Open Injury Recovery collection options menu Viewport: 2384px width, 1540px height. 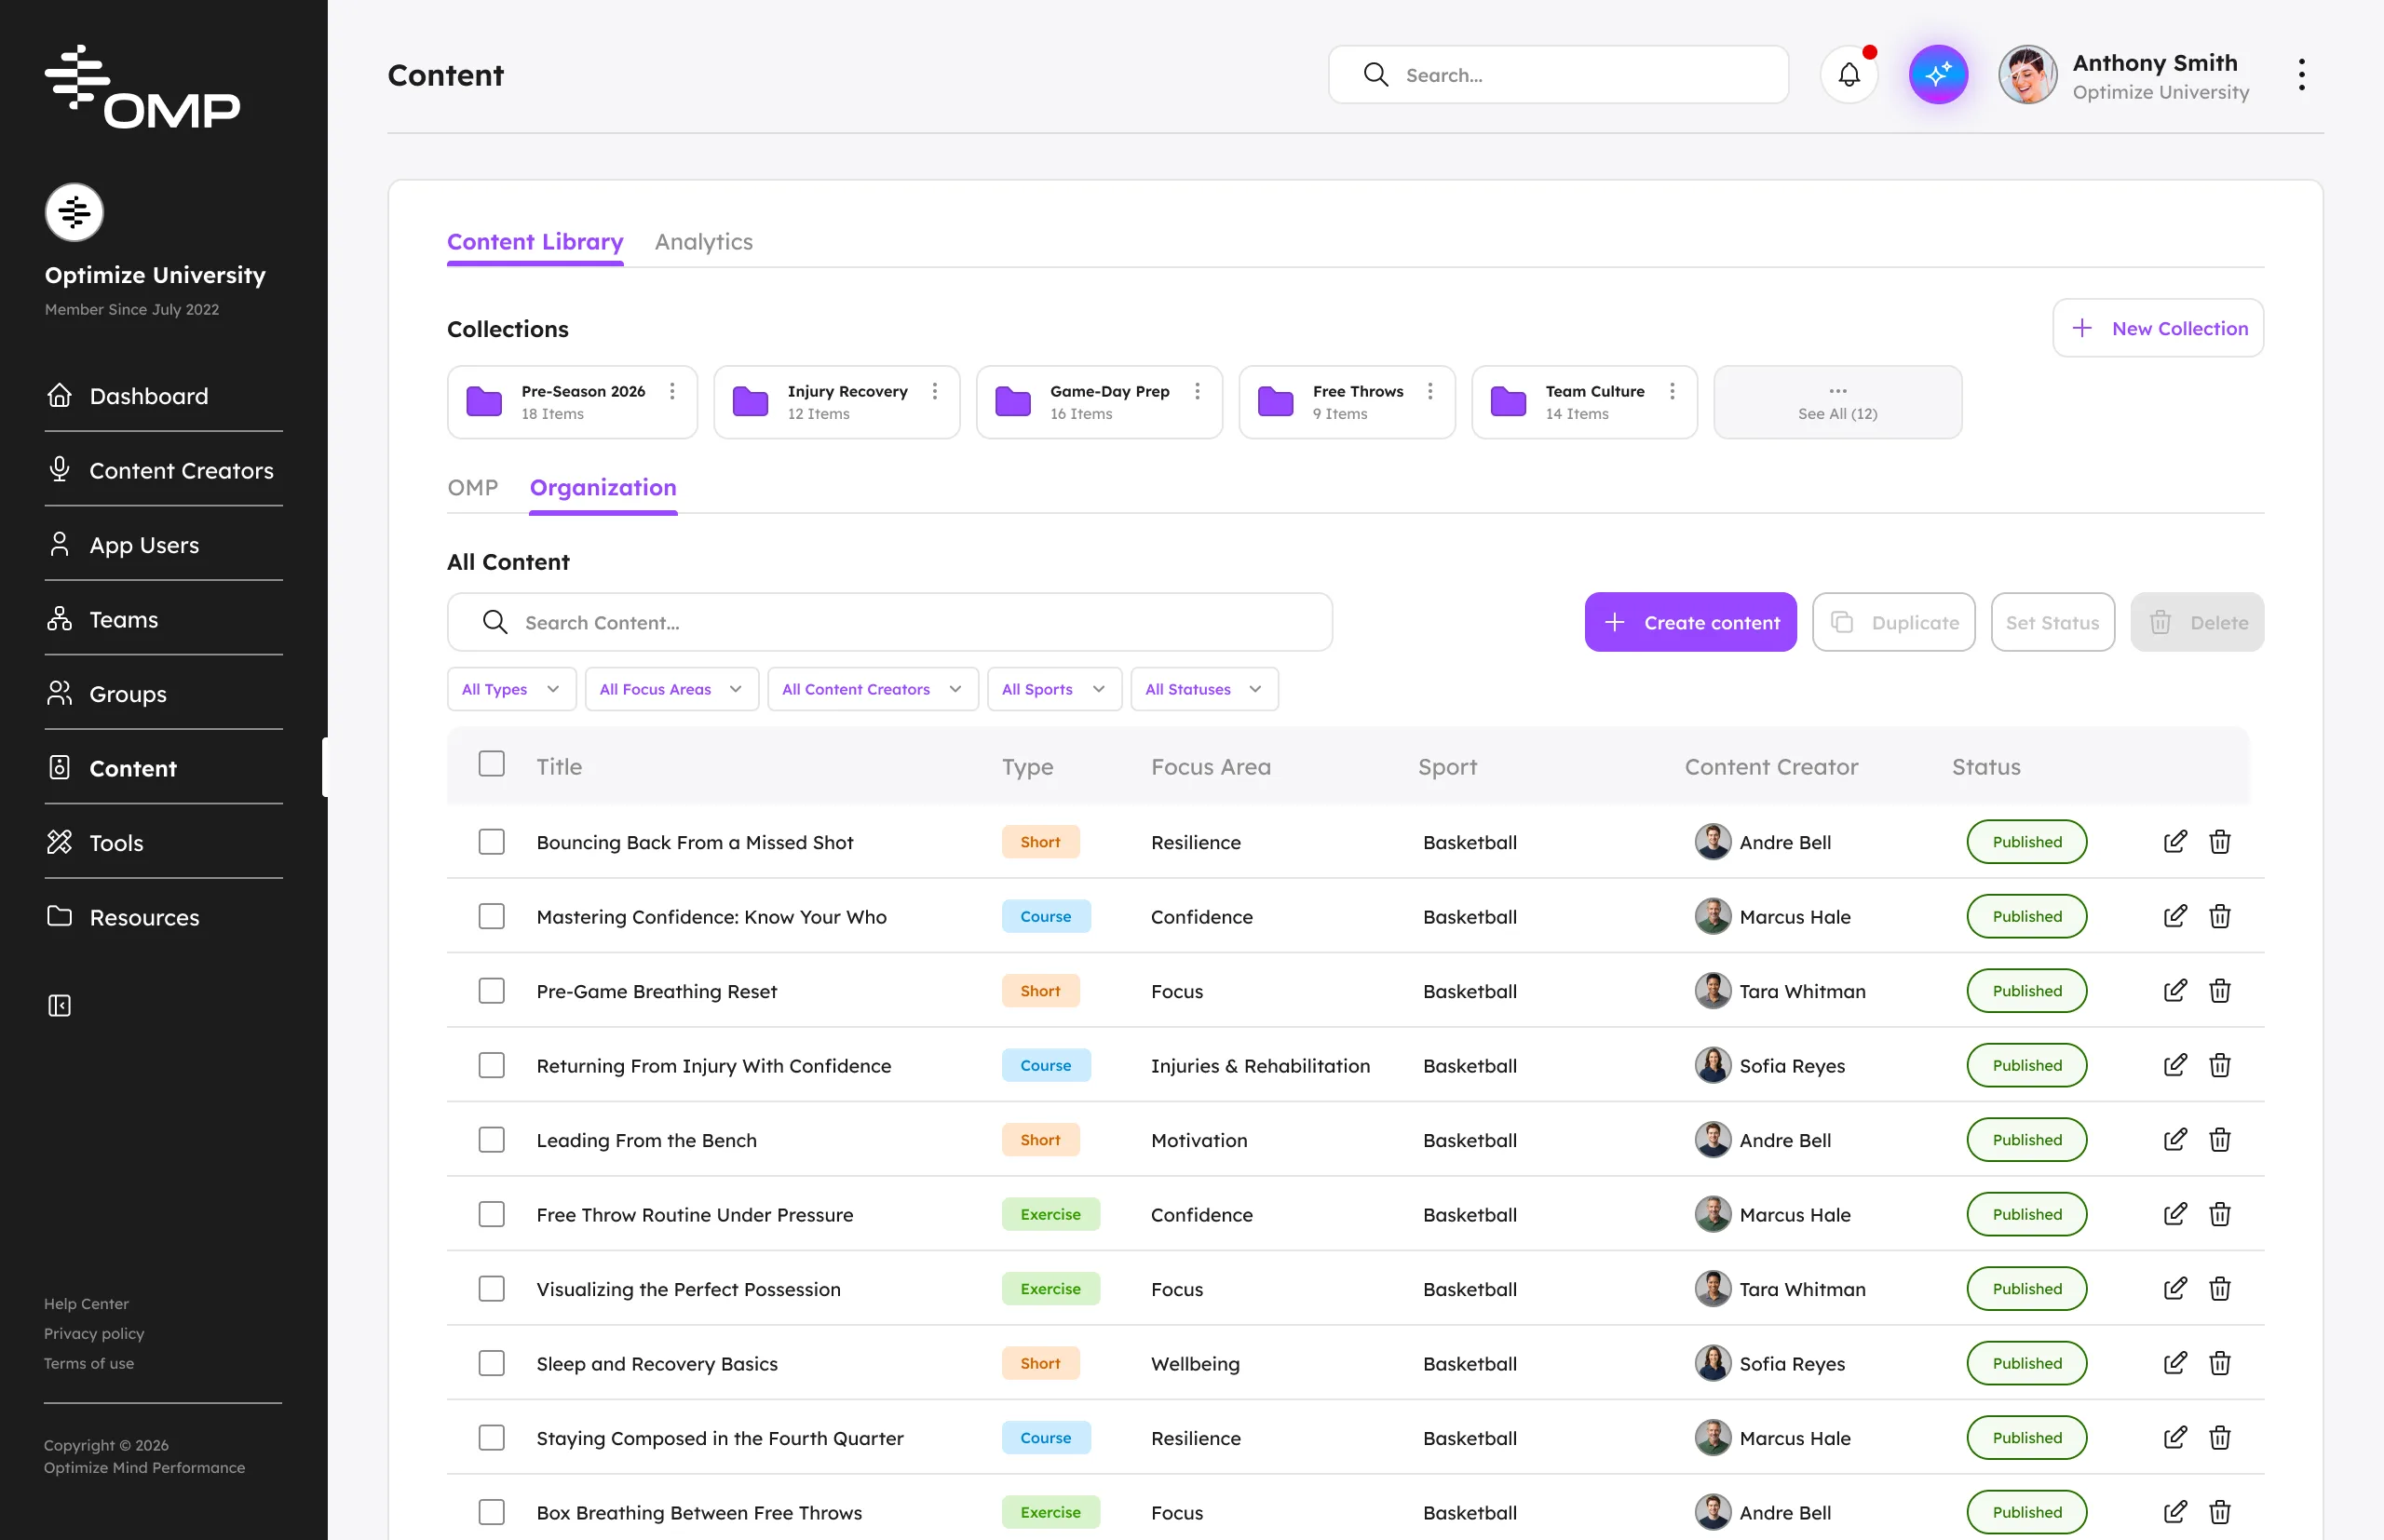point(934,391)
